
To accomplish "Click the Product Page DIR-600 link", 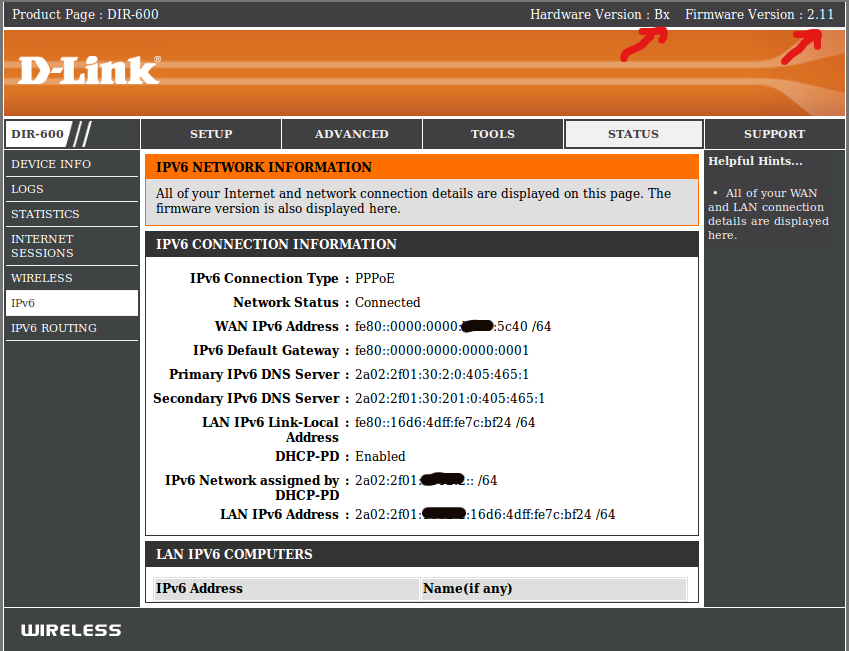I will click(85, 14).
